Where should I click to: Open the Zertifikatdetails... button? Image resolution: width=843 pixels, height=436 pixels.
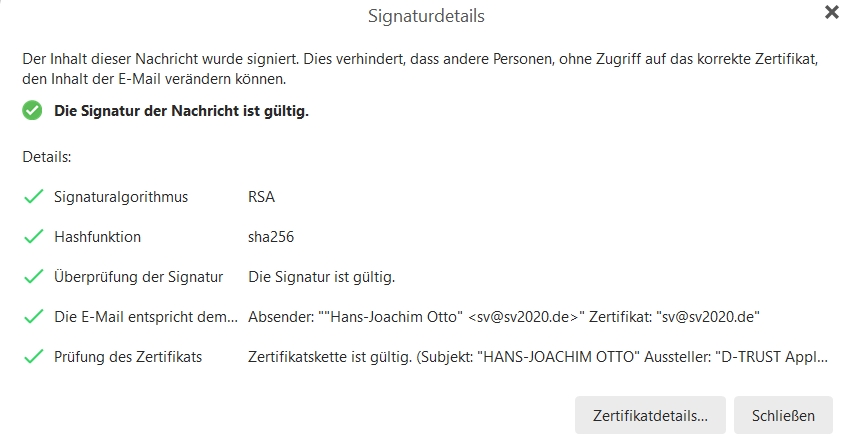point(650,416)
